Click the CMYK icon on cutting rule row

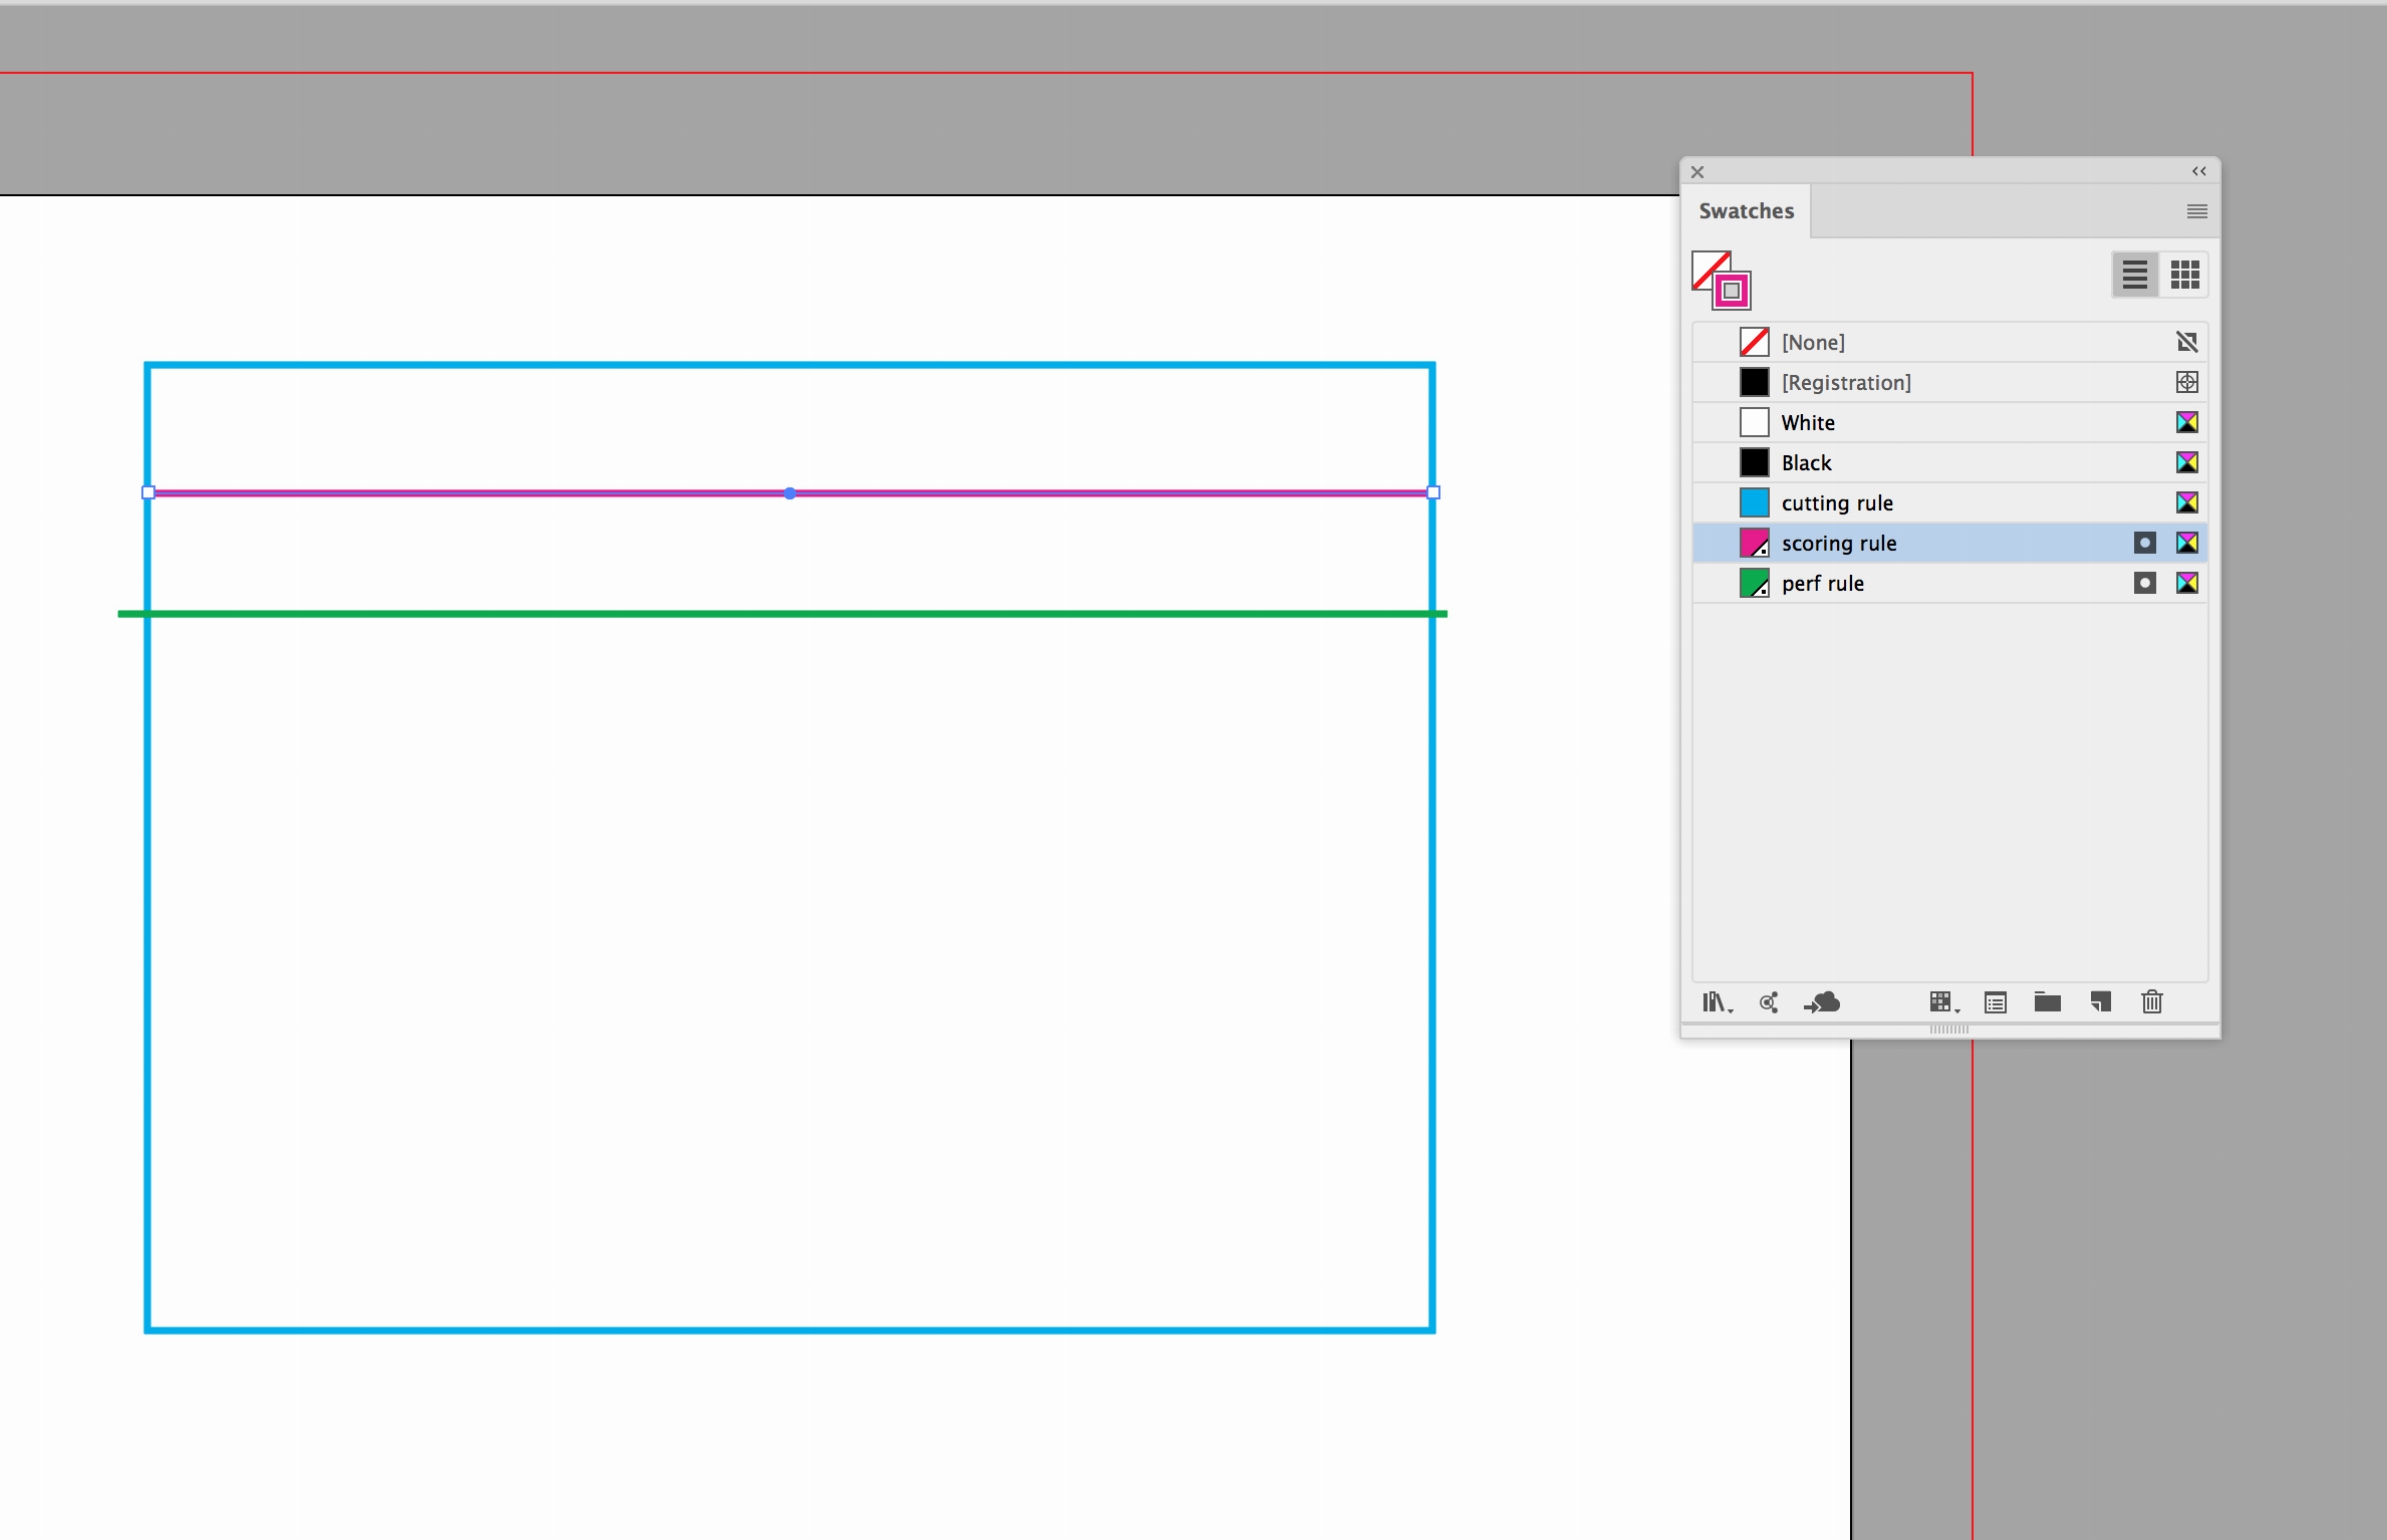(x=2187, y=502)
